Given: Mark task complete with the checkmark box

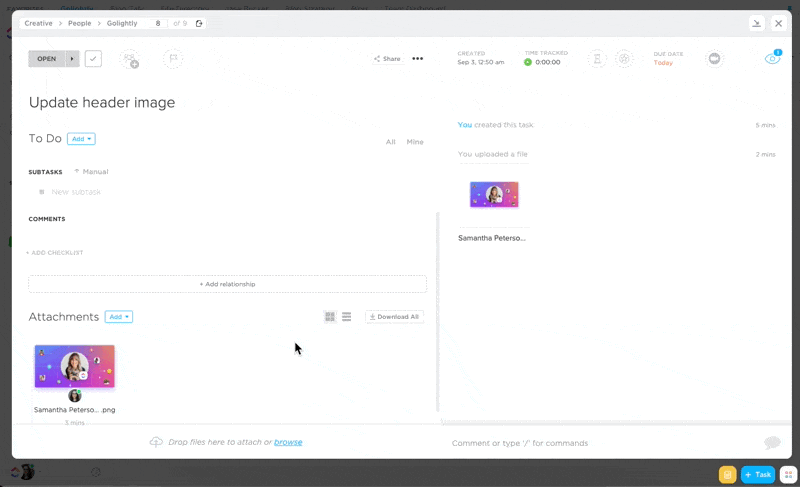Looking at the screenshot, I should click(93, 59).
